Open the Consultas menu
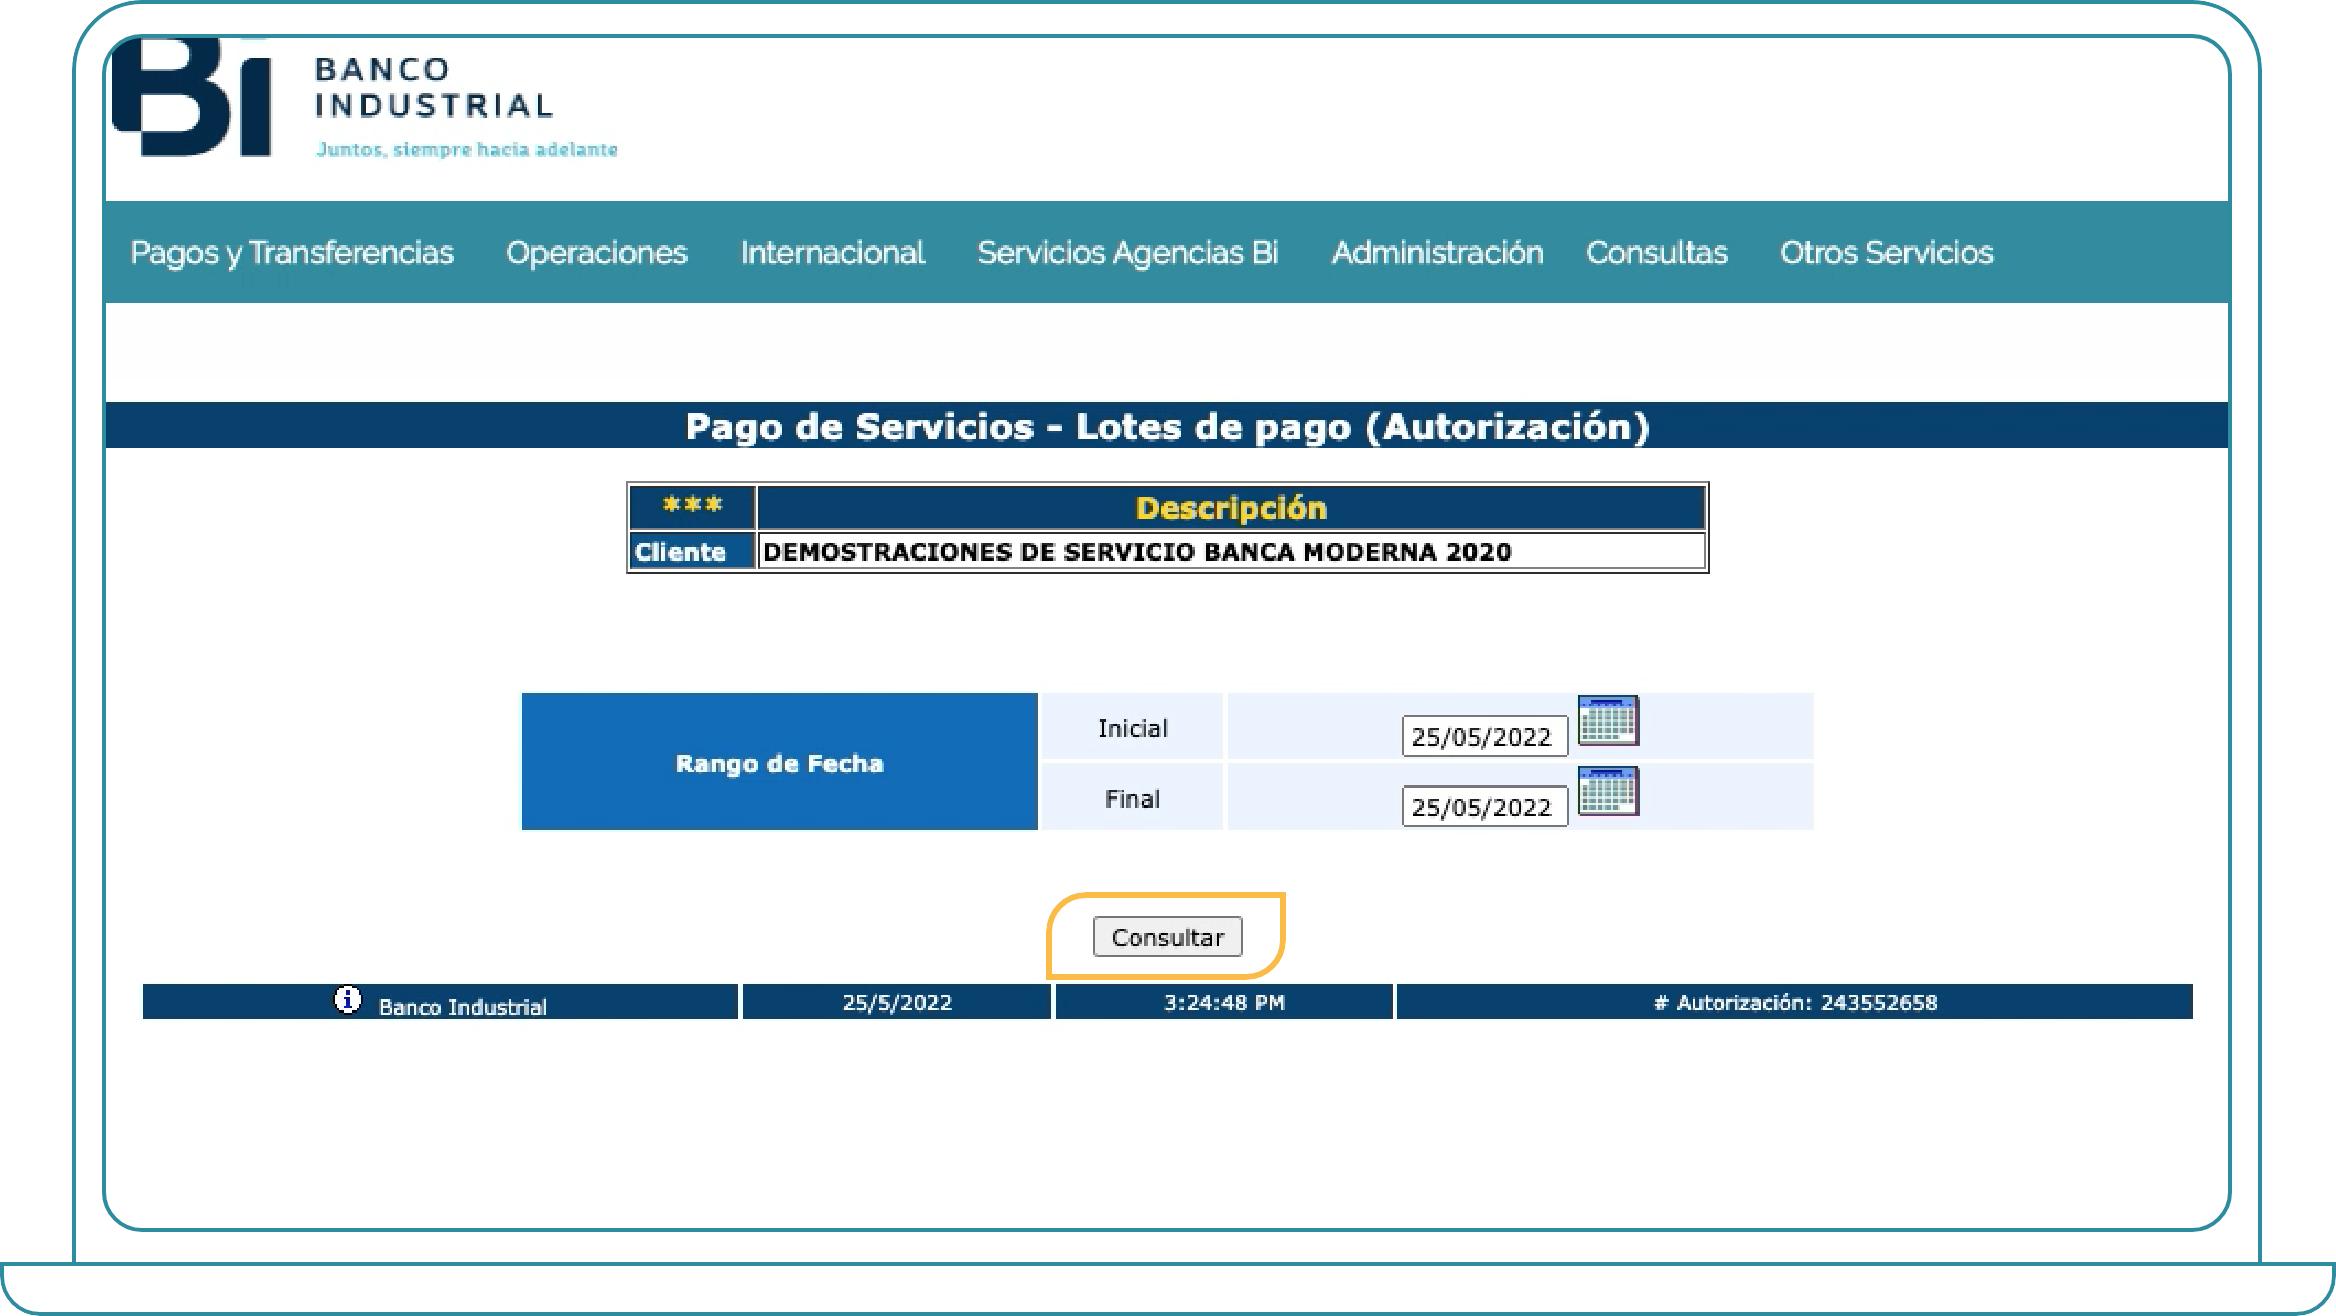 point(1657,253)
